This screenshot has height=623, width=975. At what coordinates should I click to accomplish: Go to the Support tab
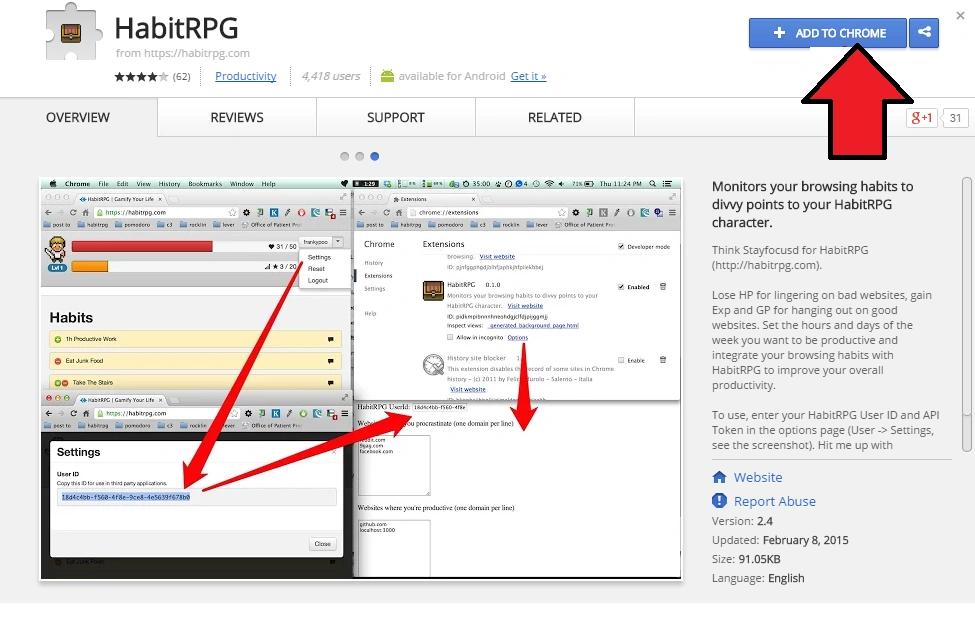click(x=396, y=118)
